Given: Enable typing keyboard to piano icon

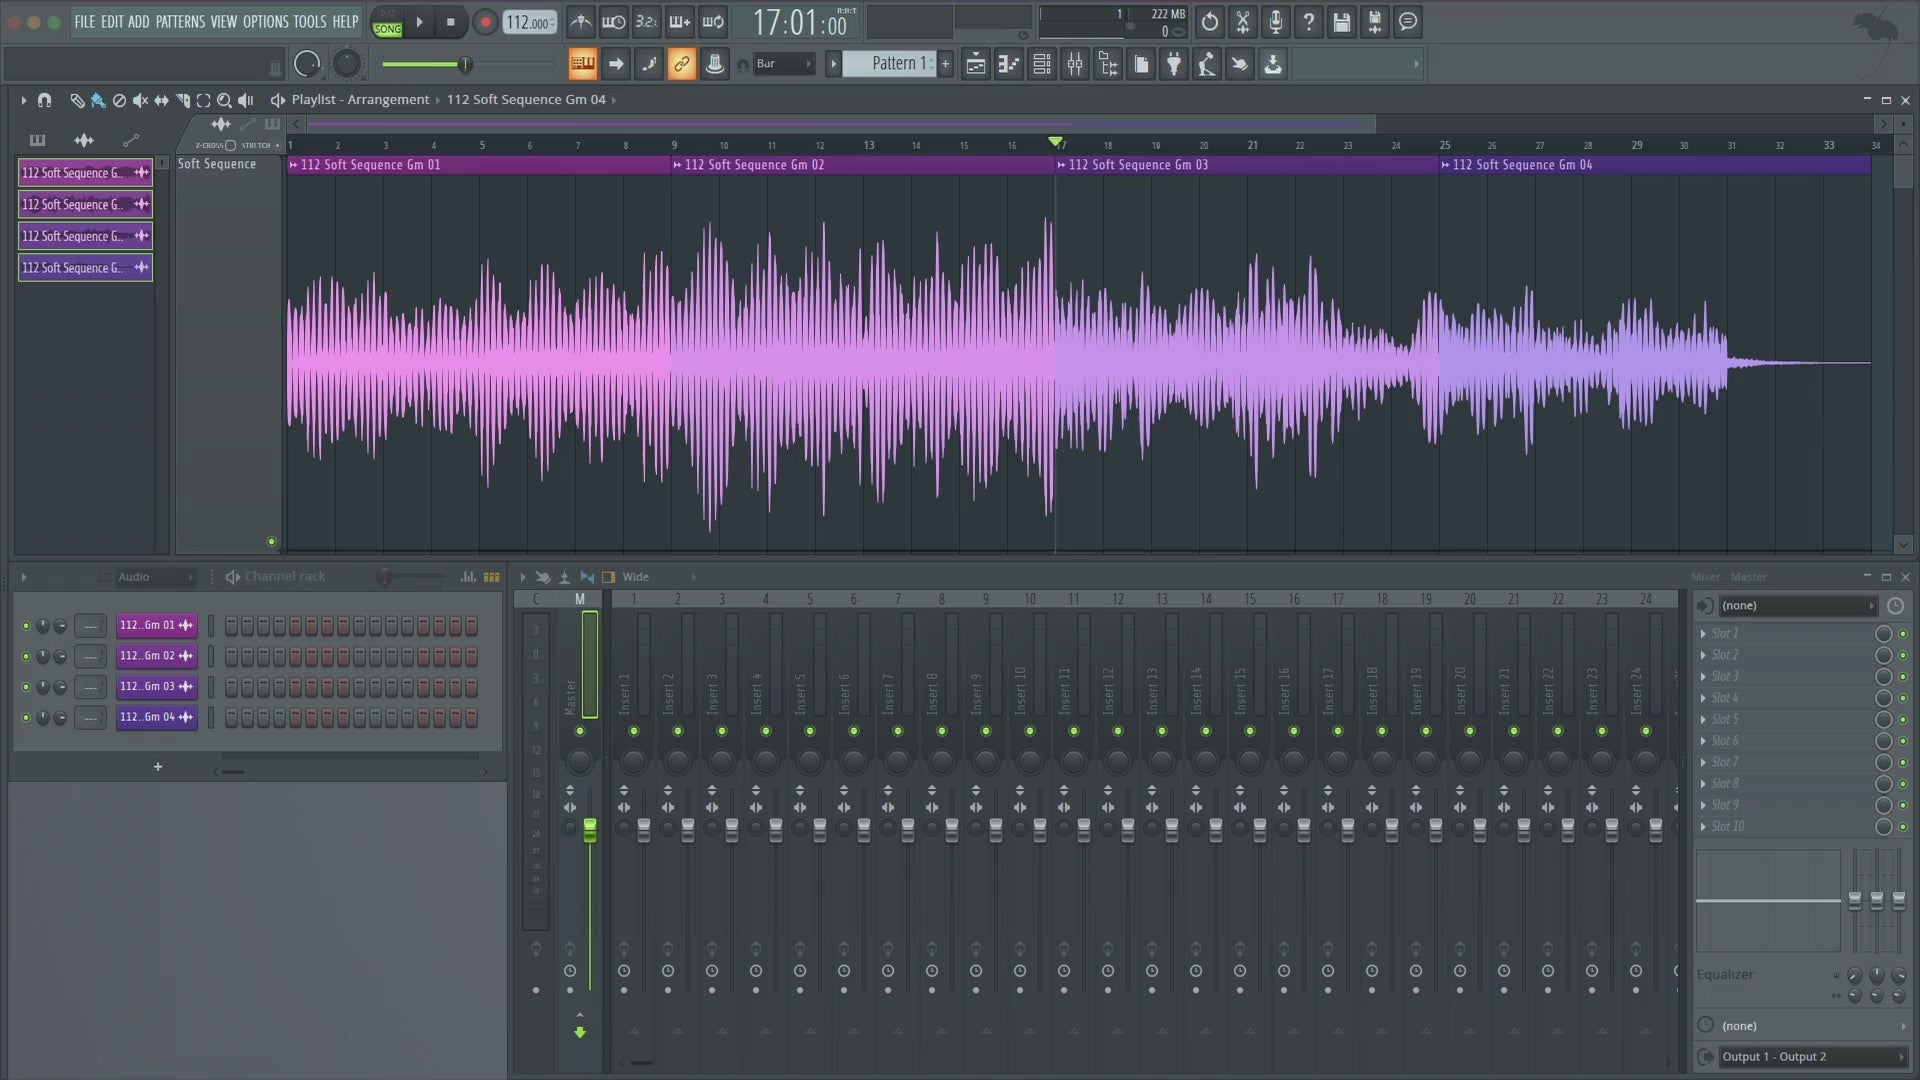Looking at the screenshot, I should (582, 64).
